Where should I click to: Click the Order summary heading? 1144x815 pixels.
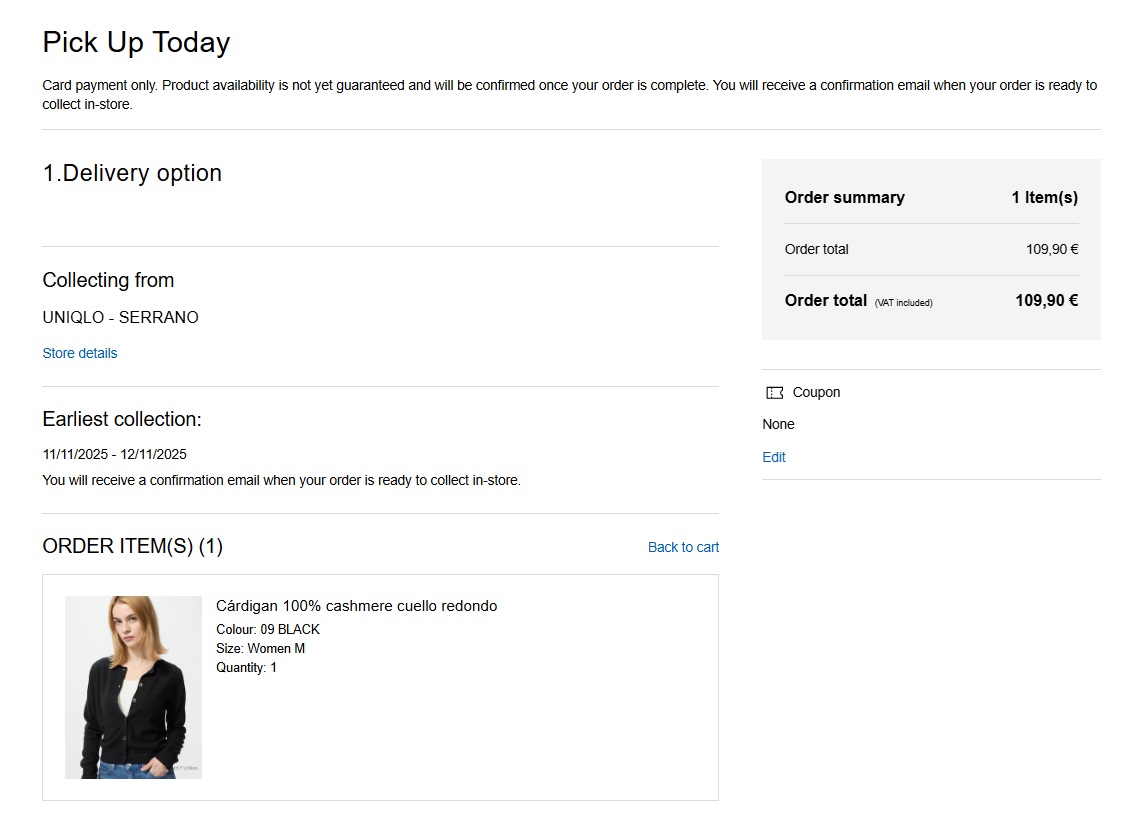844,197
